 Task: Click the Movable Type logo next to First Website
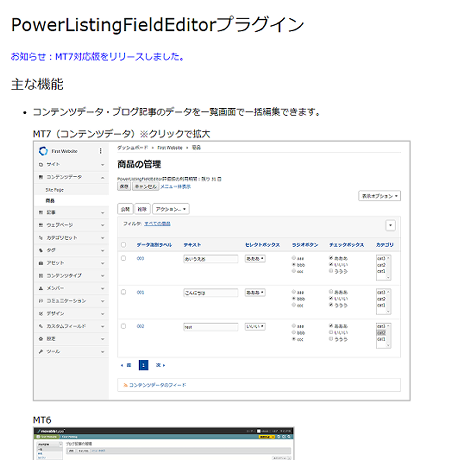(43, 151)
